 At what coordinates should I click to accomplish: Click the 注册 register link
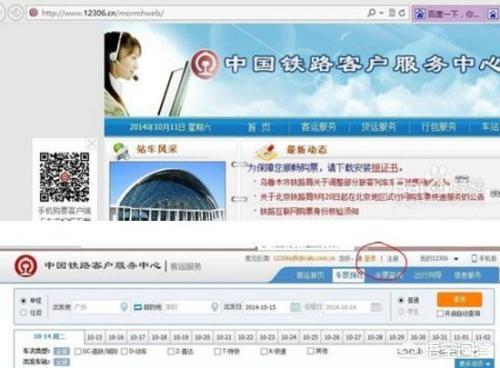click(x=393, y=258)
